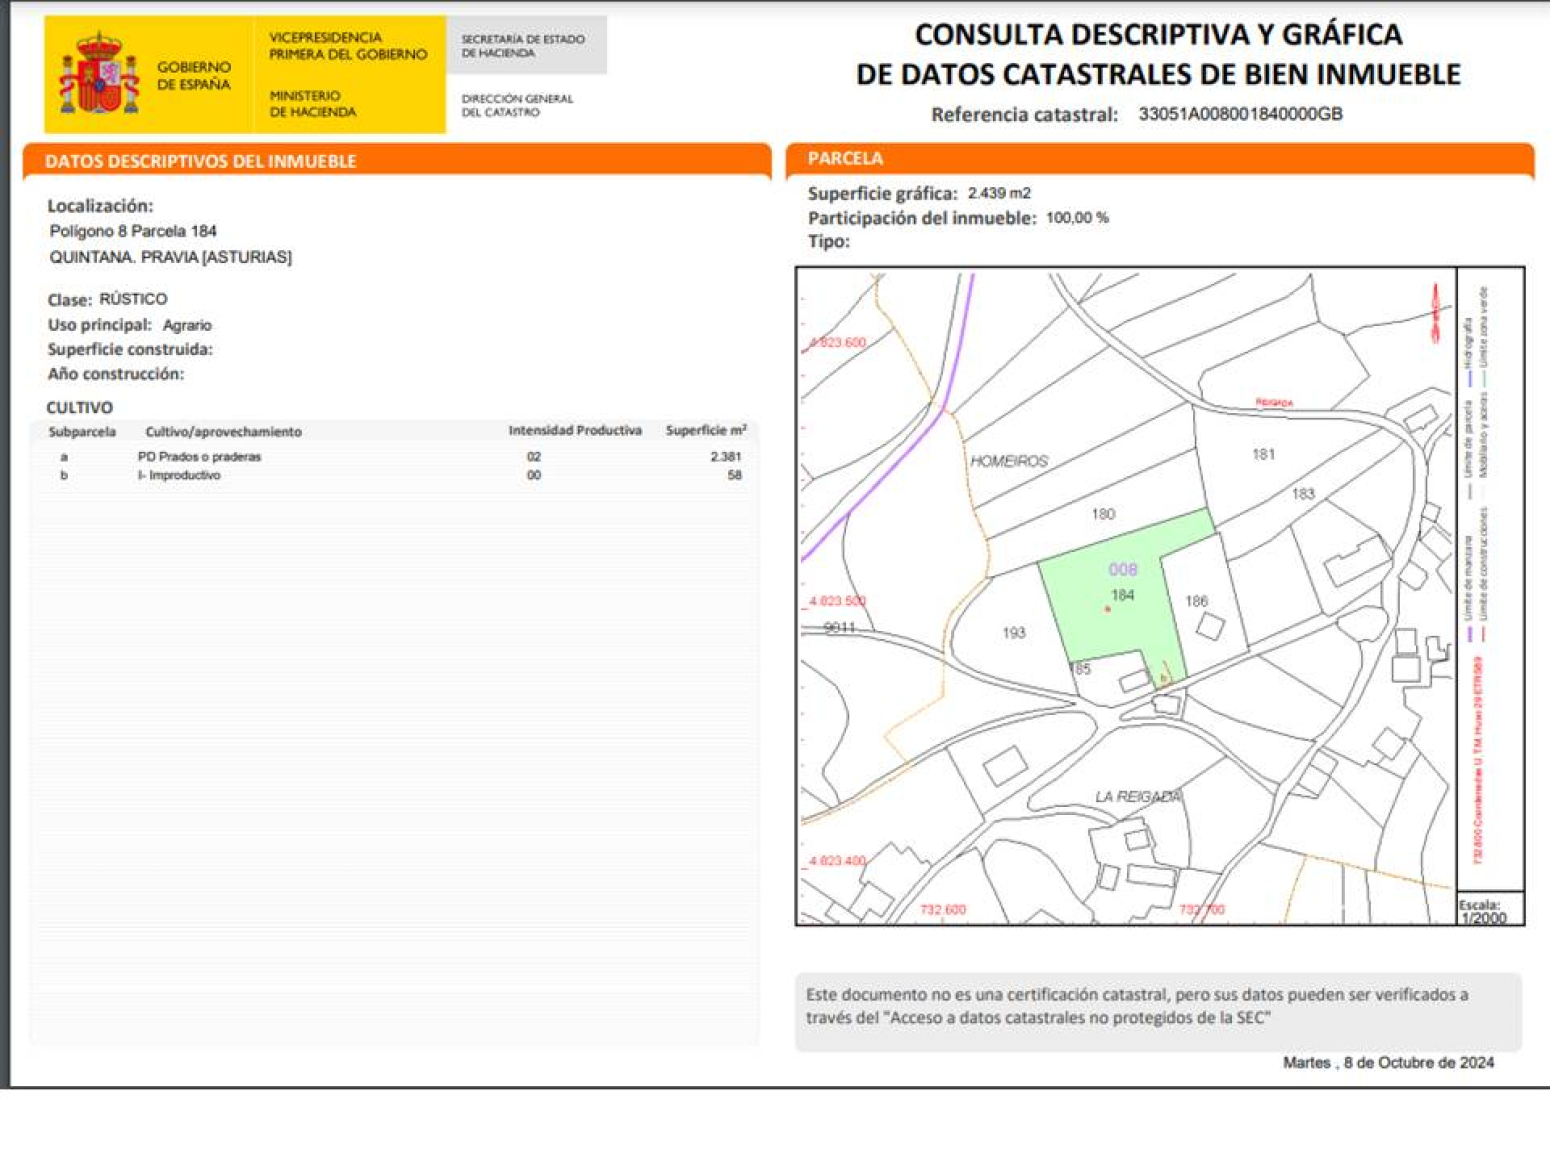This screenshot has height=1162, width=1550.
Task: Click parcel number 180 on the map
Action: tap(1103, 514)
